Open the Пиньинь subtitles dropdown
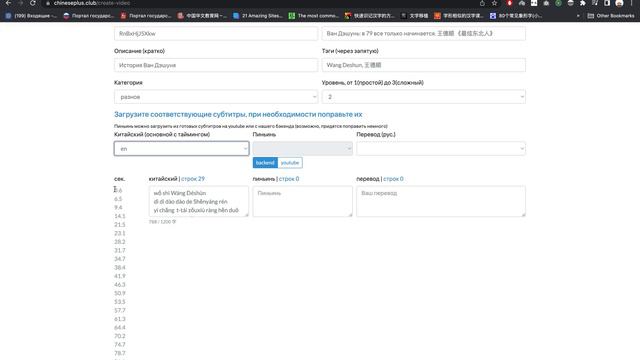The width and height of the screenshot is (640, 360). [x=302, y=149]
